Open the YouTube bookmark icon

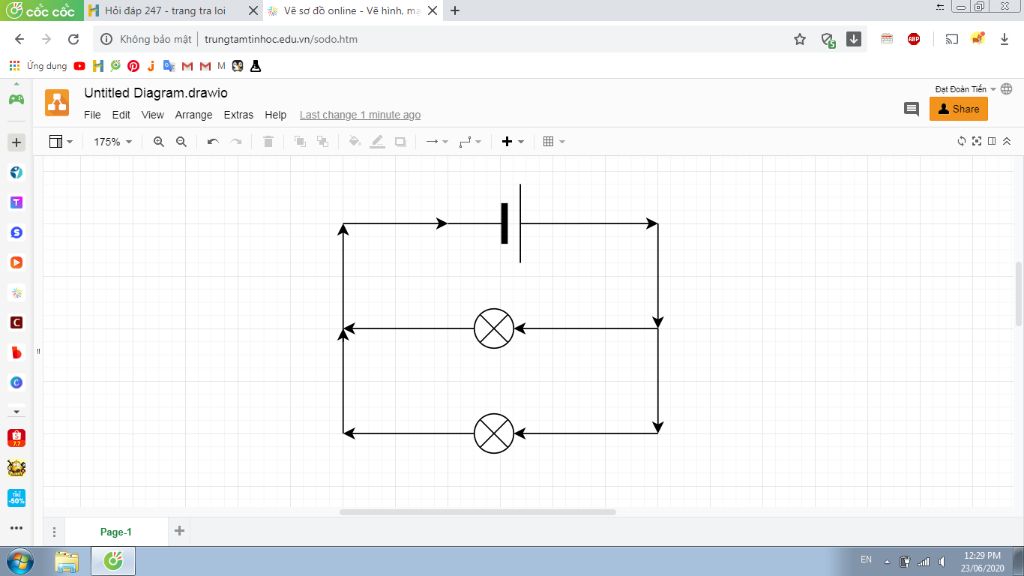click(x=80, y=66)
